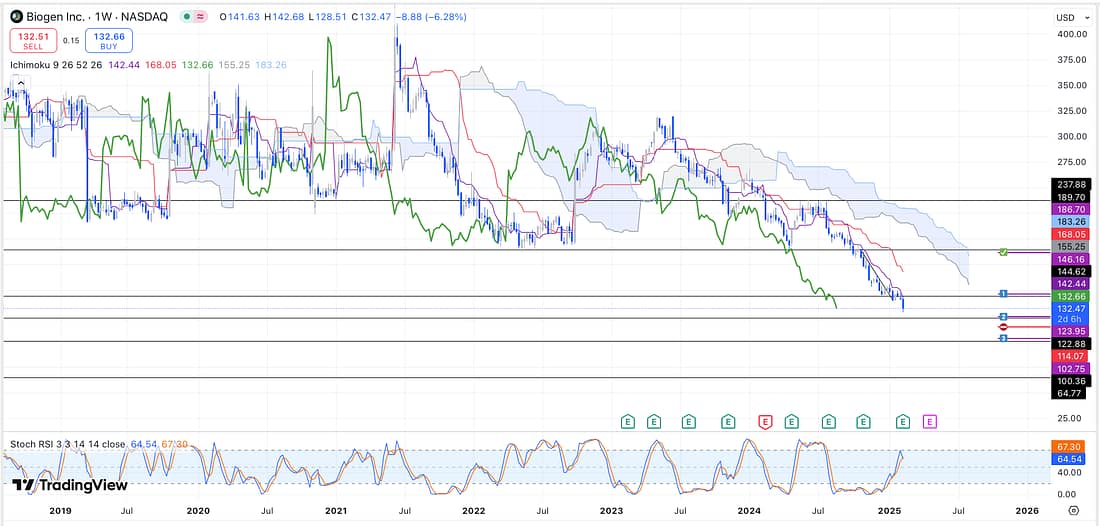Click the BUY 132.66 button
Viewport: 1100px width, 526px height.
[x=108, y=40]
